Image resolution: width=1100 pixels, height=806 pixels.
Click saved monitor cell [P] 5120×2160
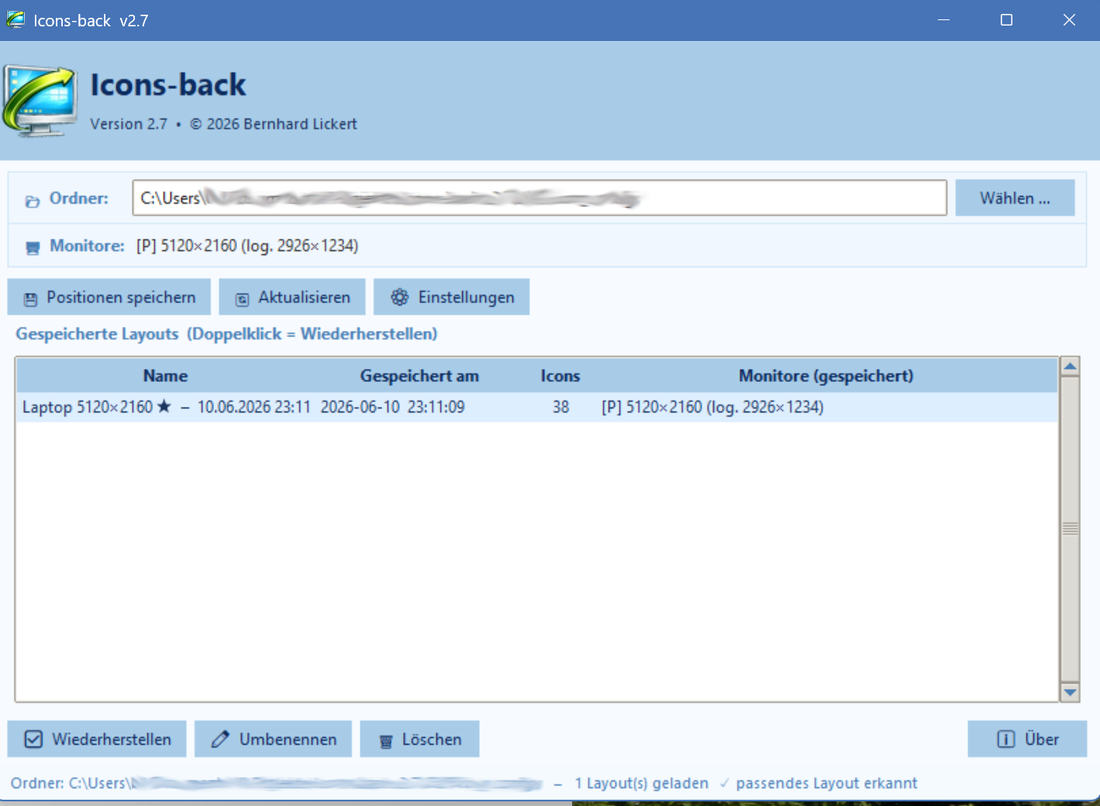[712, 407]
